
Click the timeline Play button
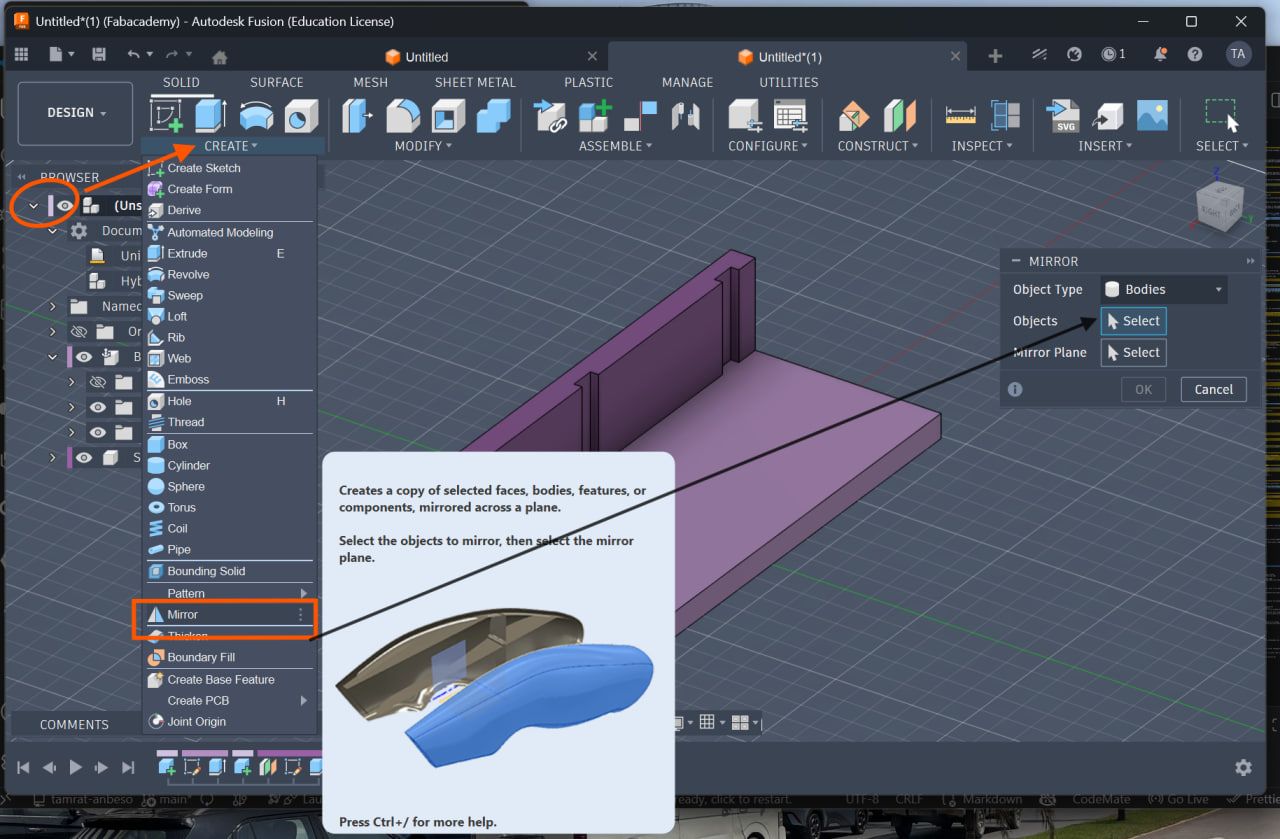click(x=76, y=768)
